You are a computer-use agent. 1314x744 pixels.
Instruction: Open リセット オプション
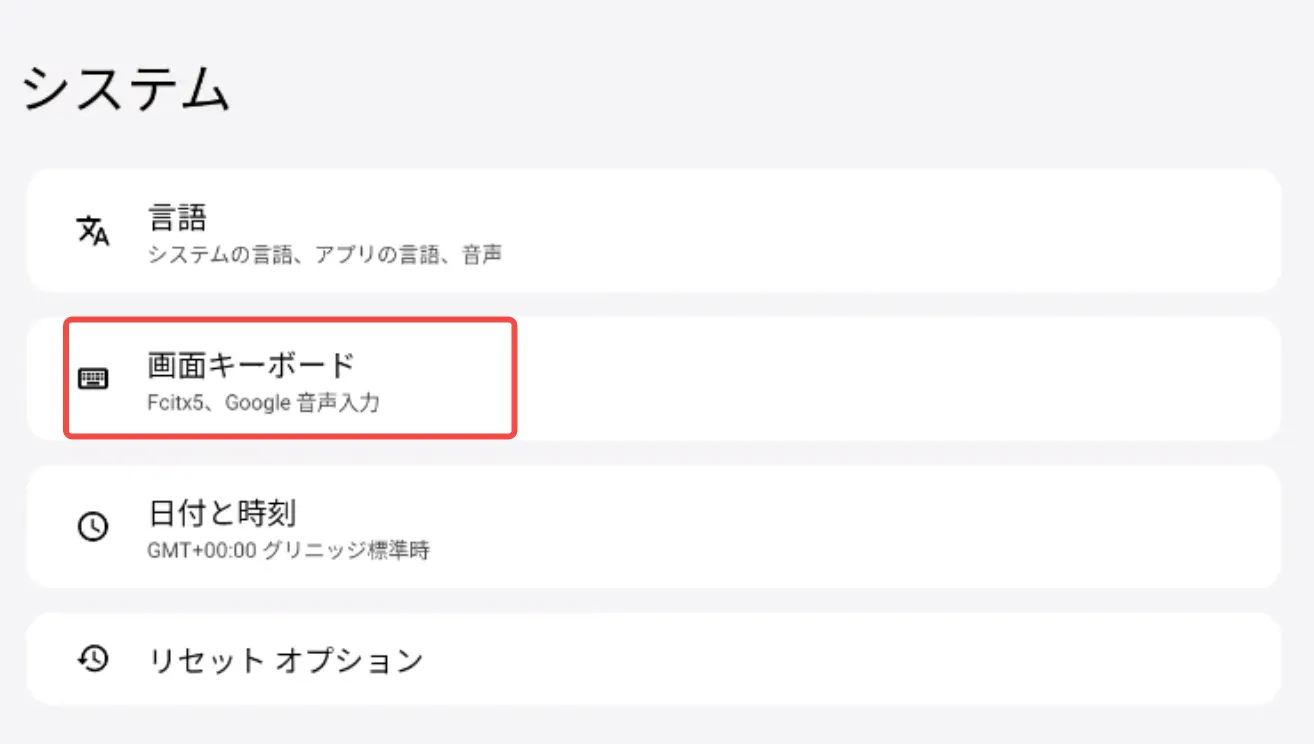tap(285, 660)
